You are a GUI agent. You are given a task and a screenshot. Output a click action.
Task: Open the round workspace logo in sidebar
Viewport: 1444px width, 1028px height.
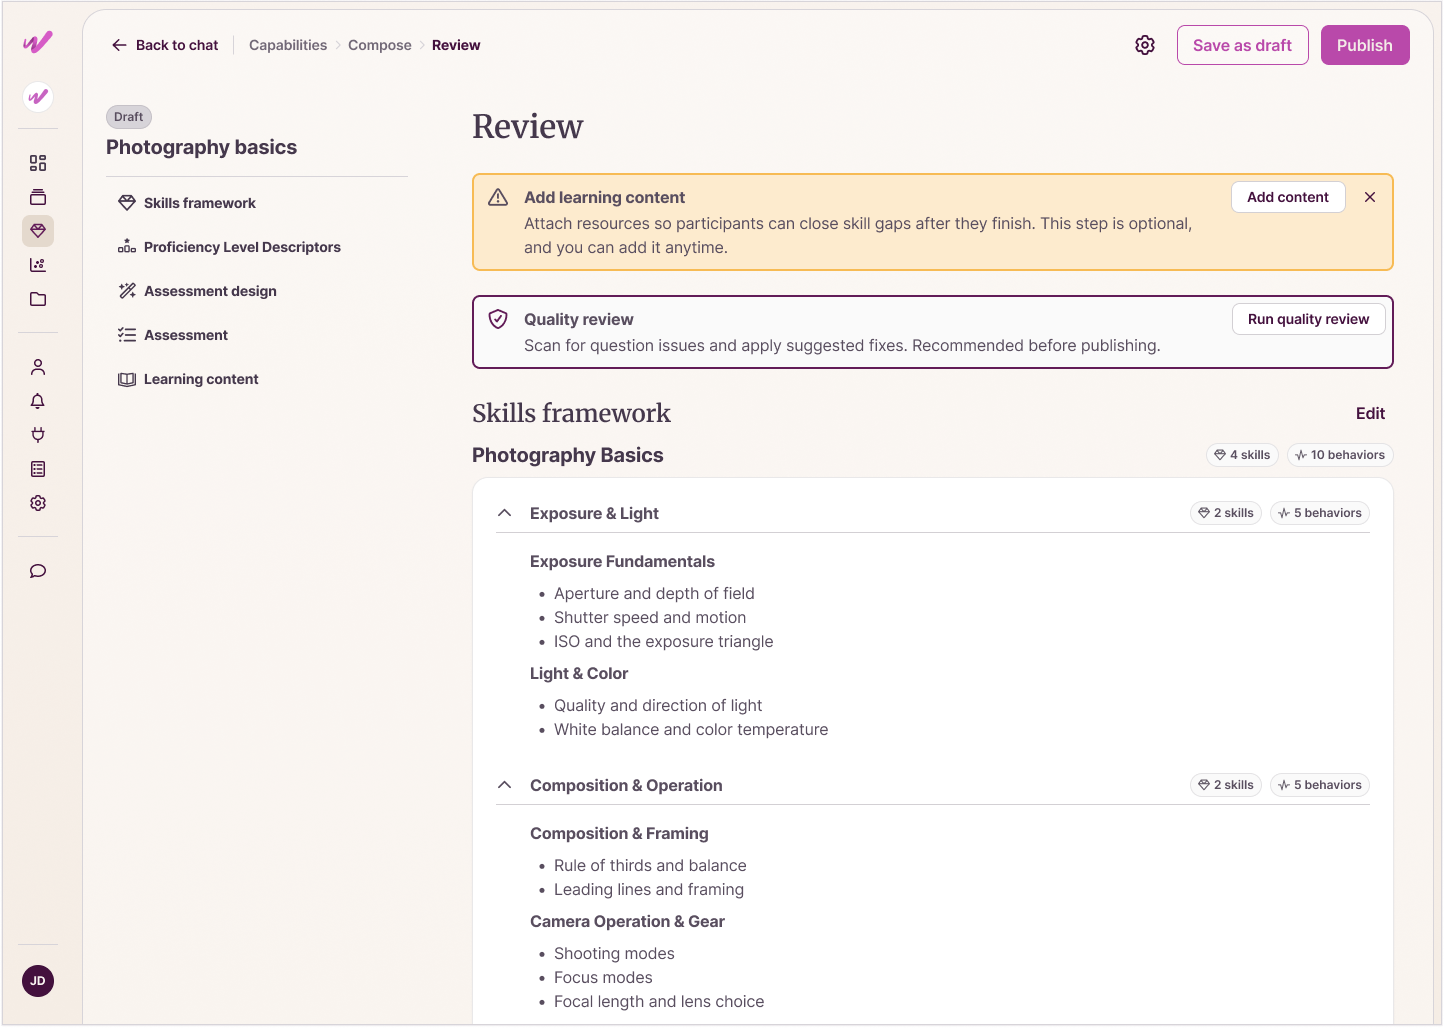38,97
